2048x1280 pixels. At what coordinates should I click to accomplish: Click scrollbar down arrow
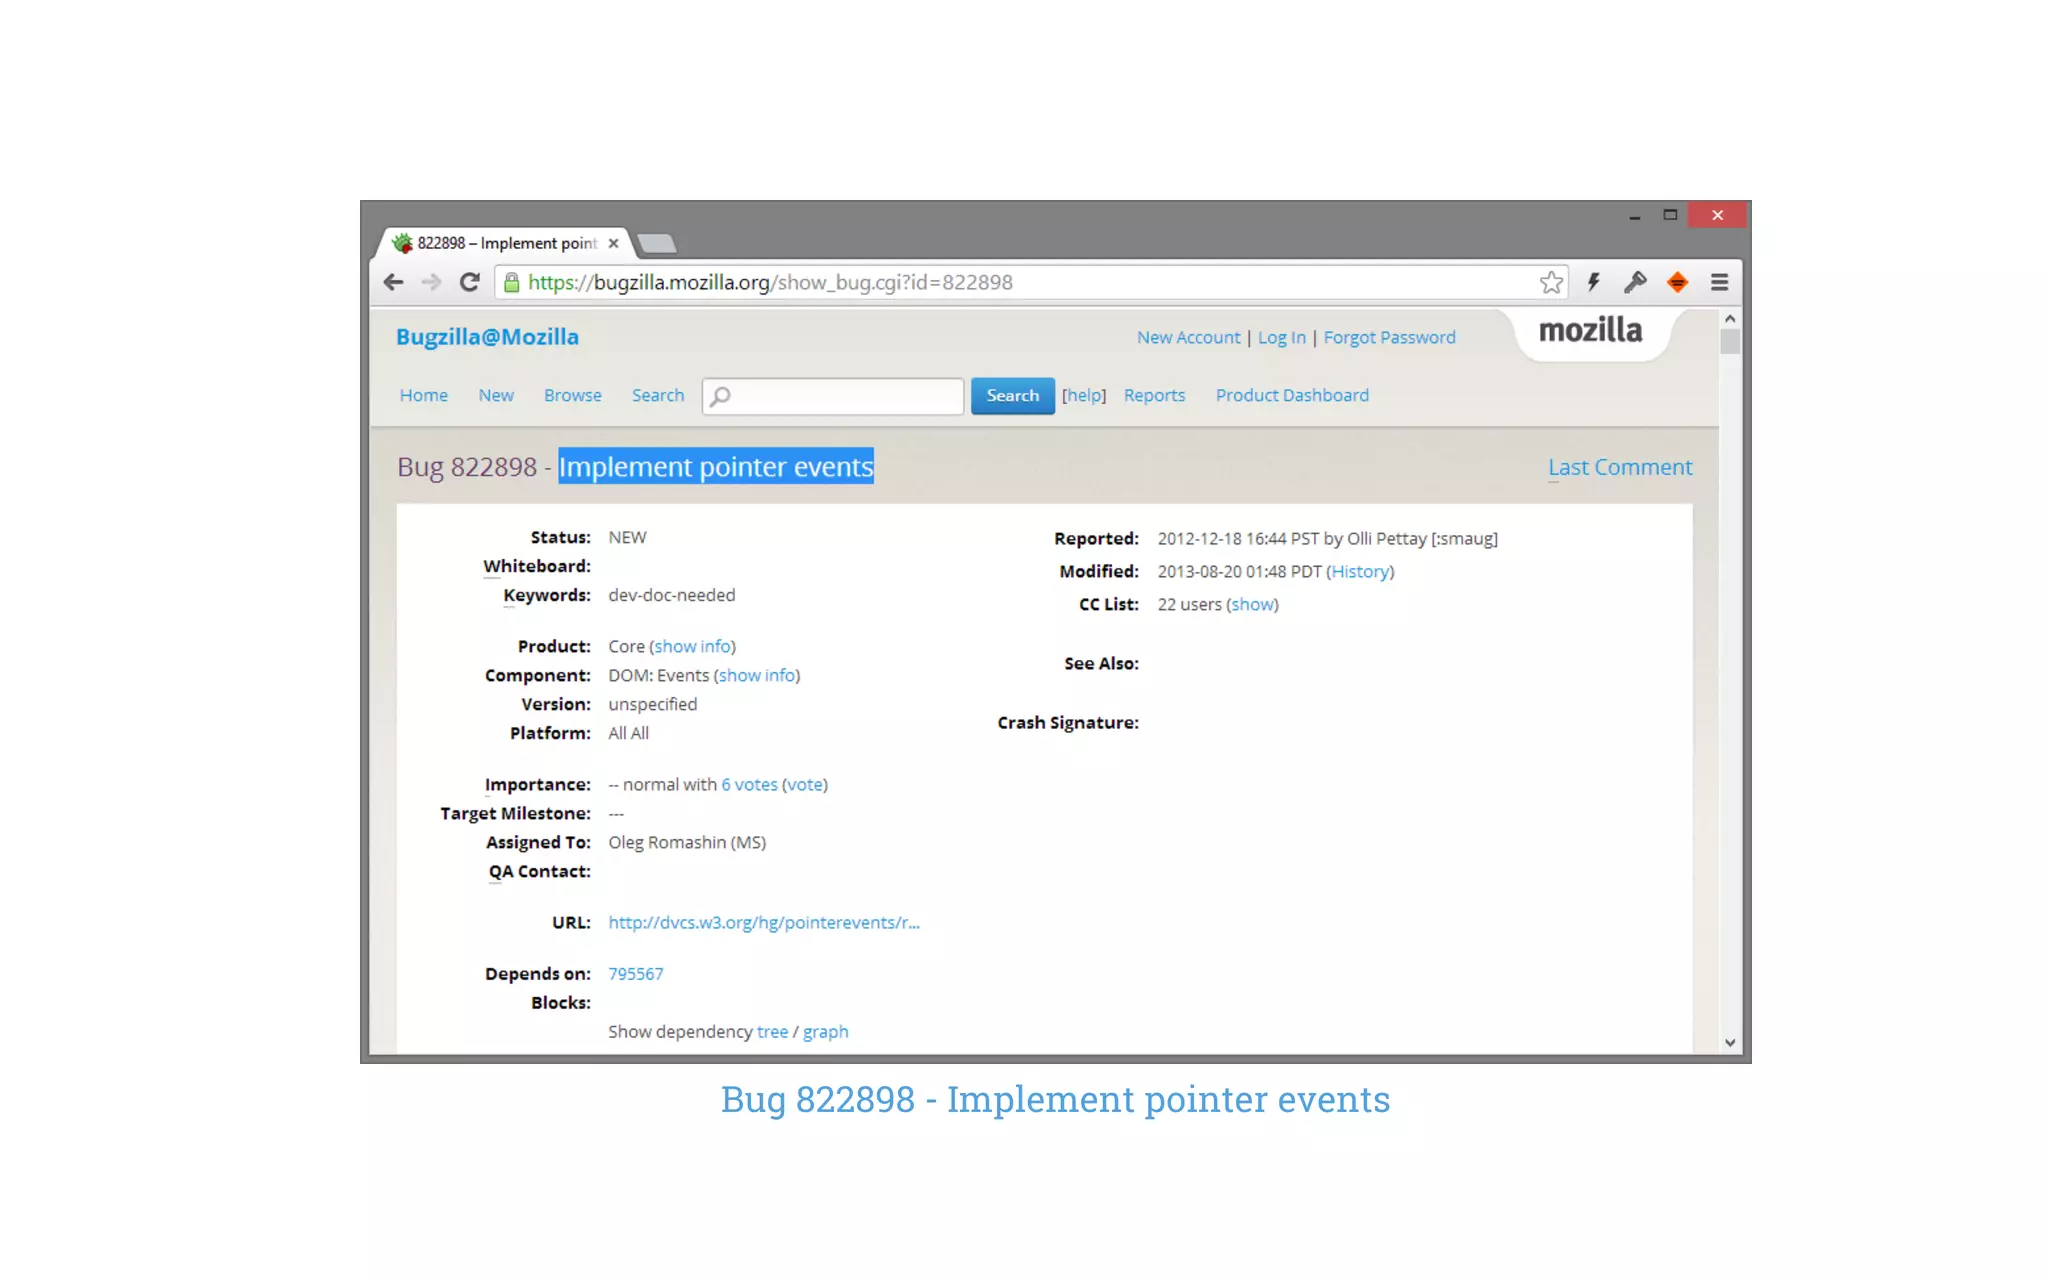point(1730,1043)
